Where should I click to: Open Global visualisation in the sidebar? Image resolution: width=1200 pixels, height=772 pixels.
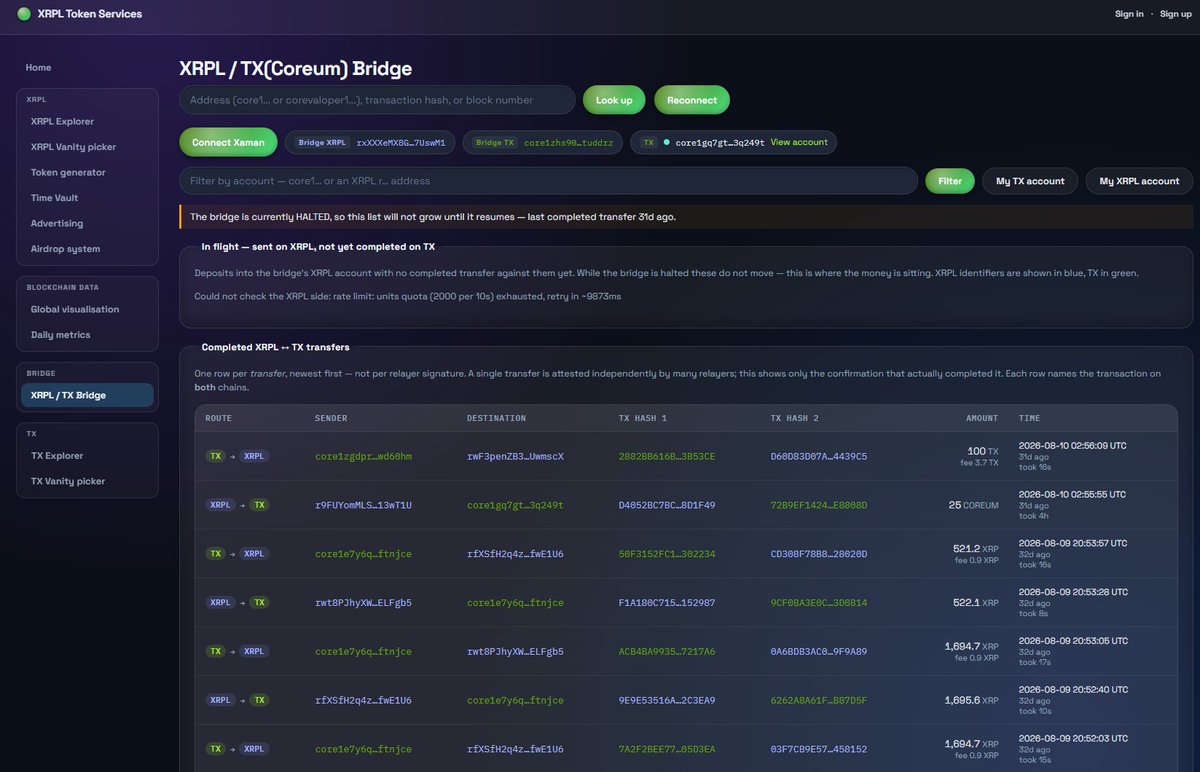point(75,310)
